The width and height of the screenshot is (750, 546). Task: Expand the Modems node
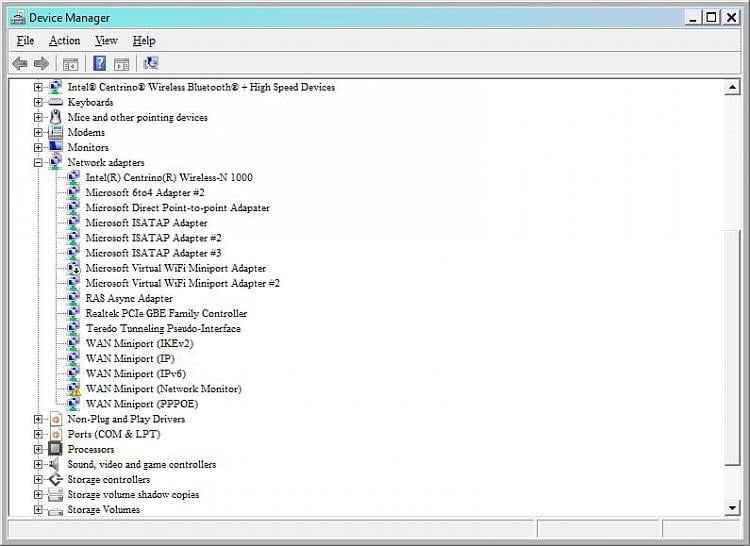pyautogui.click(x=38, y=132)
